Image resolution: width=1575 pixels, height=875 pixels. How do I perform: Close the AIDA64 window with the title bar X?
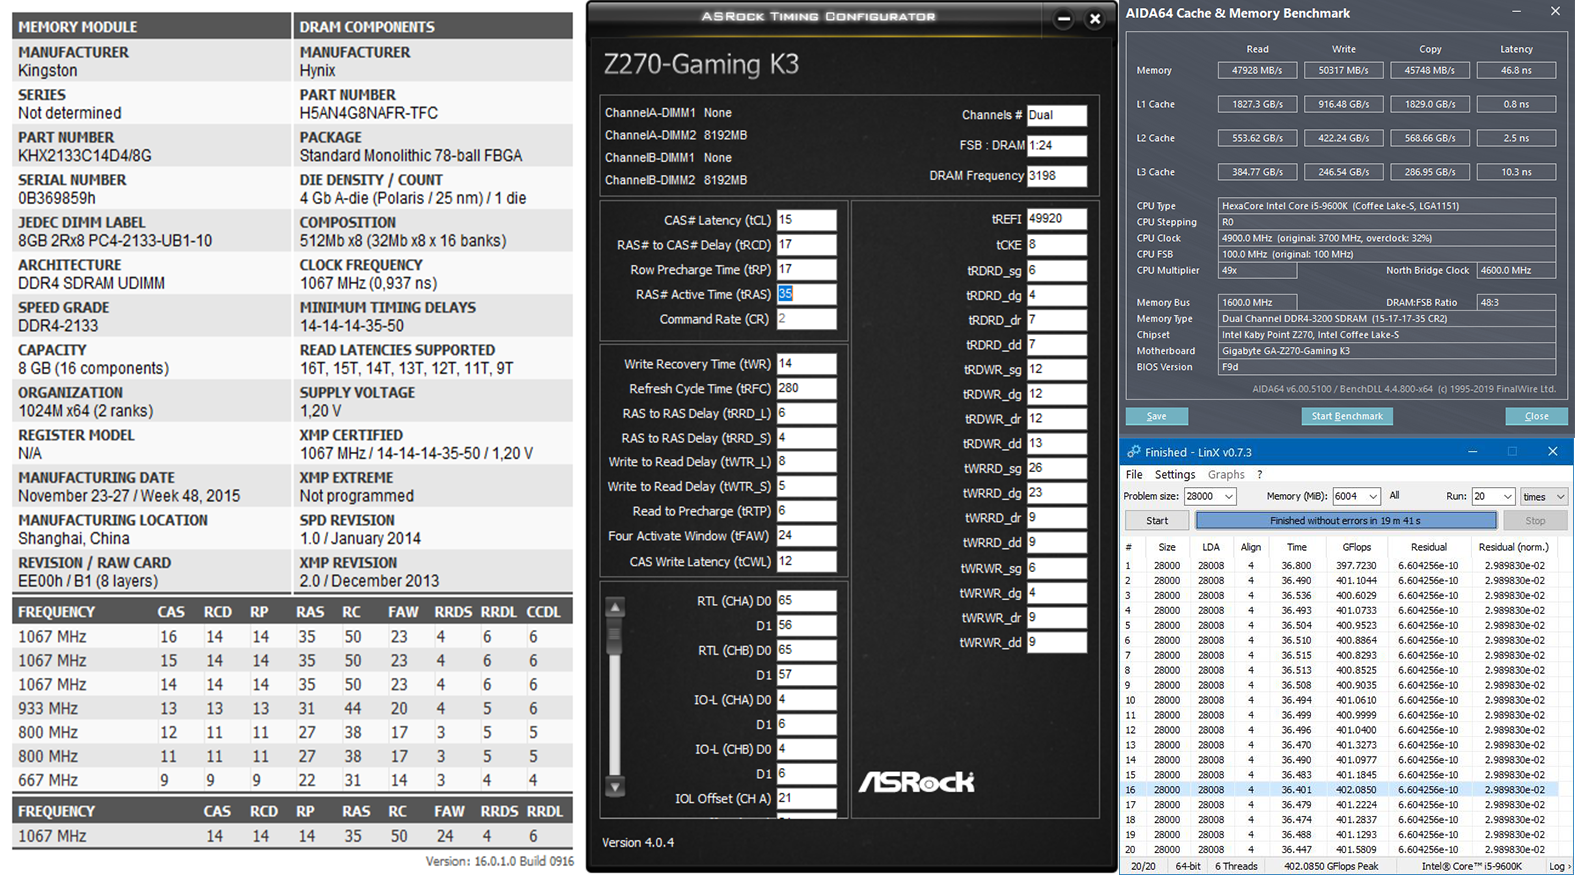point(1555,12)
